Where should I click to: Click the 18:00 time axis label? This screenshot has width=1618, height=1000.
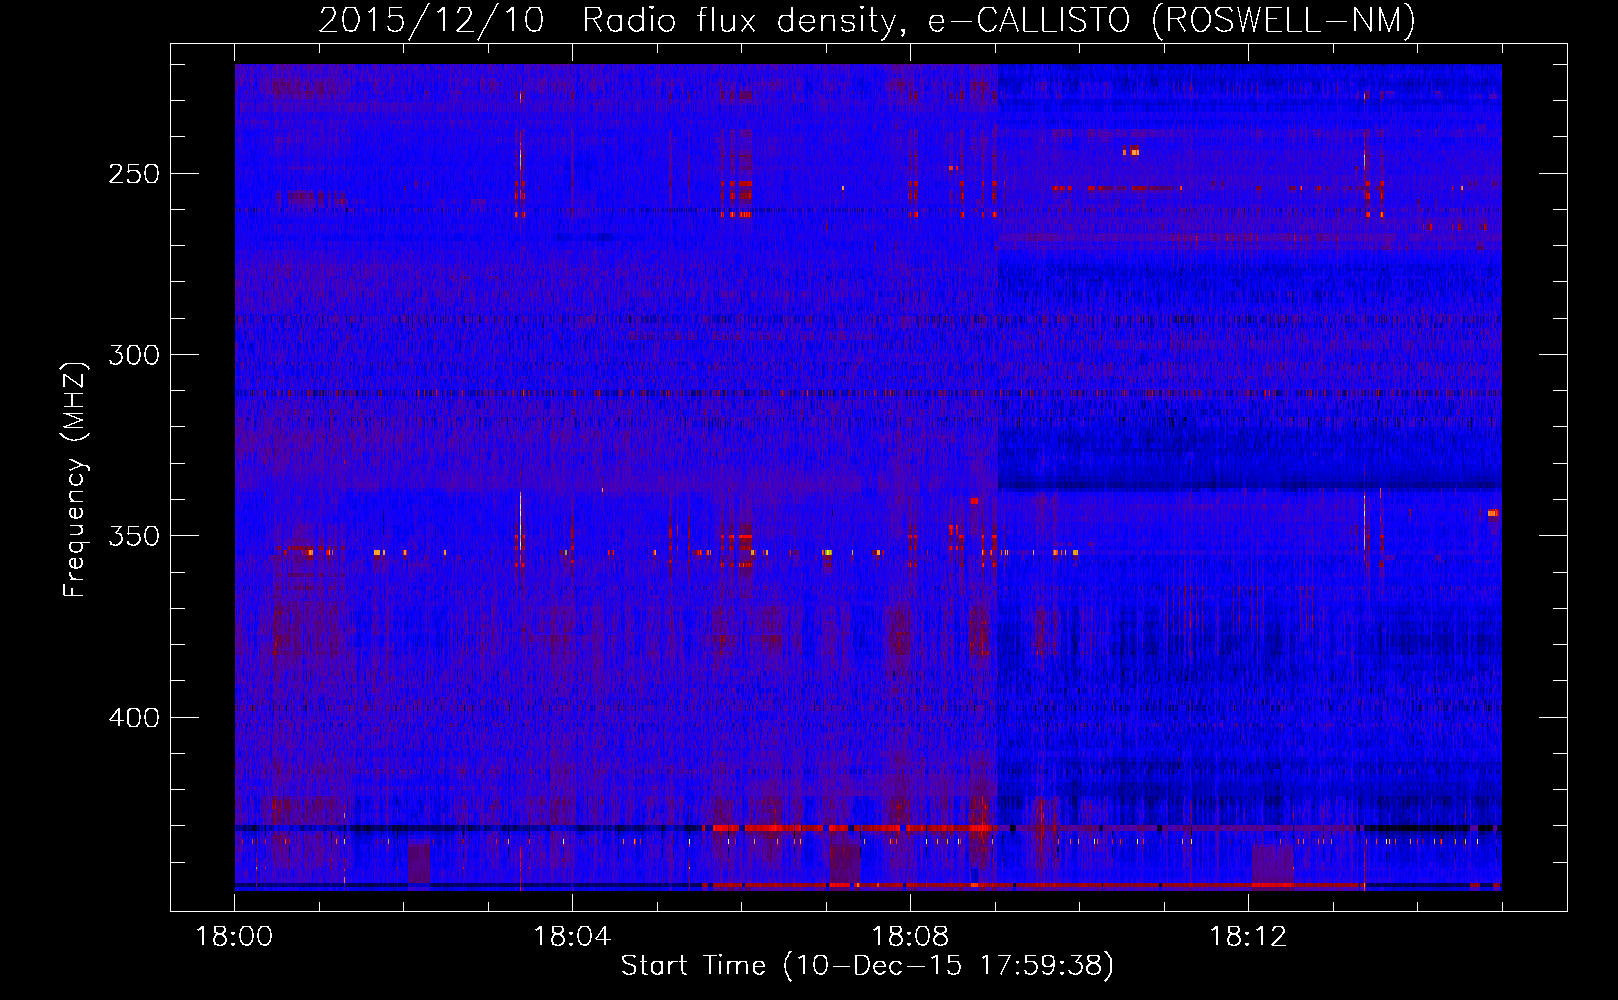click(x=234, y=937)
